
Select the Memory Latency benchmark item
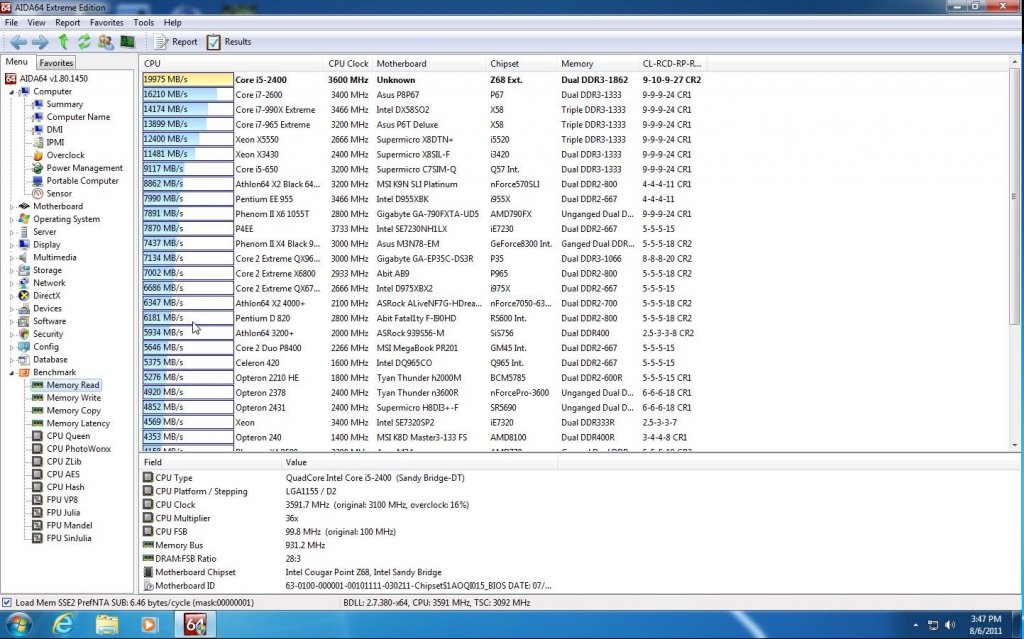78,423
